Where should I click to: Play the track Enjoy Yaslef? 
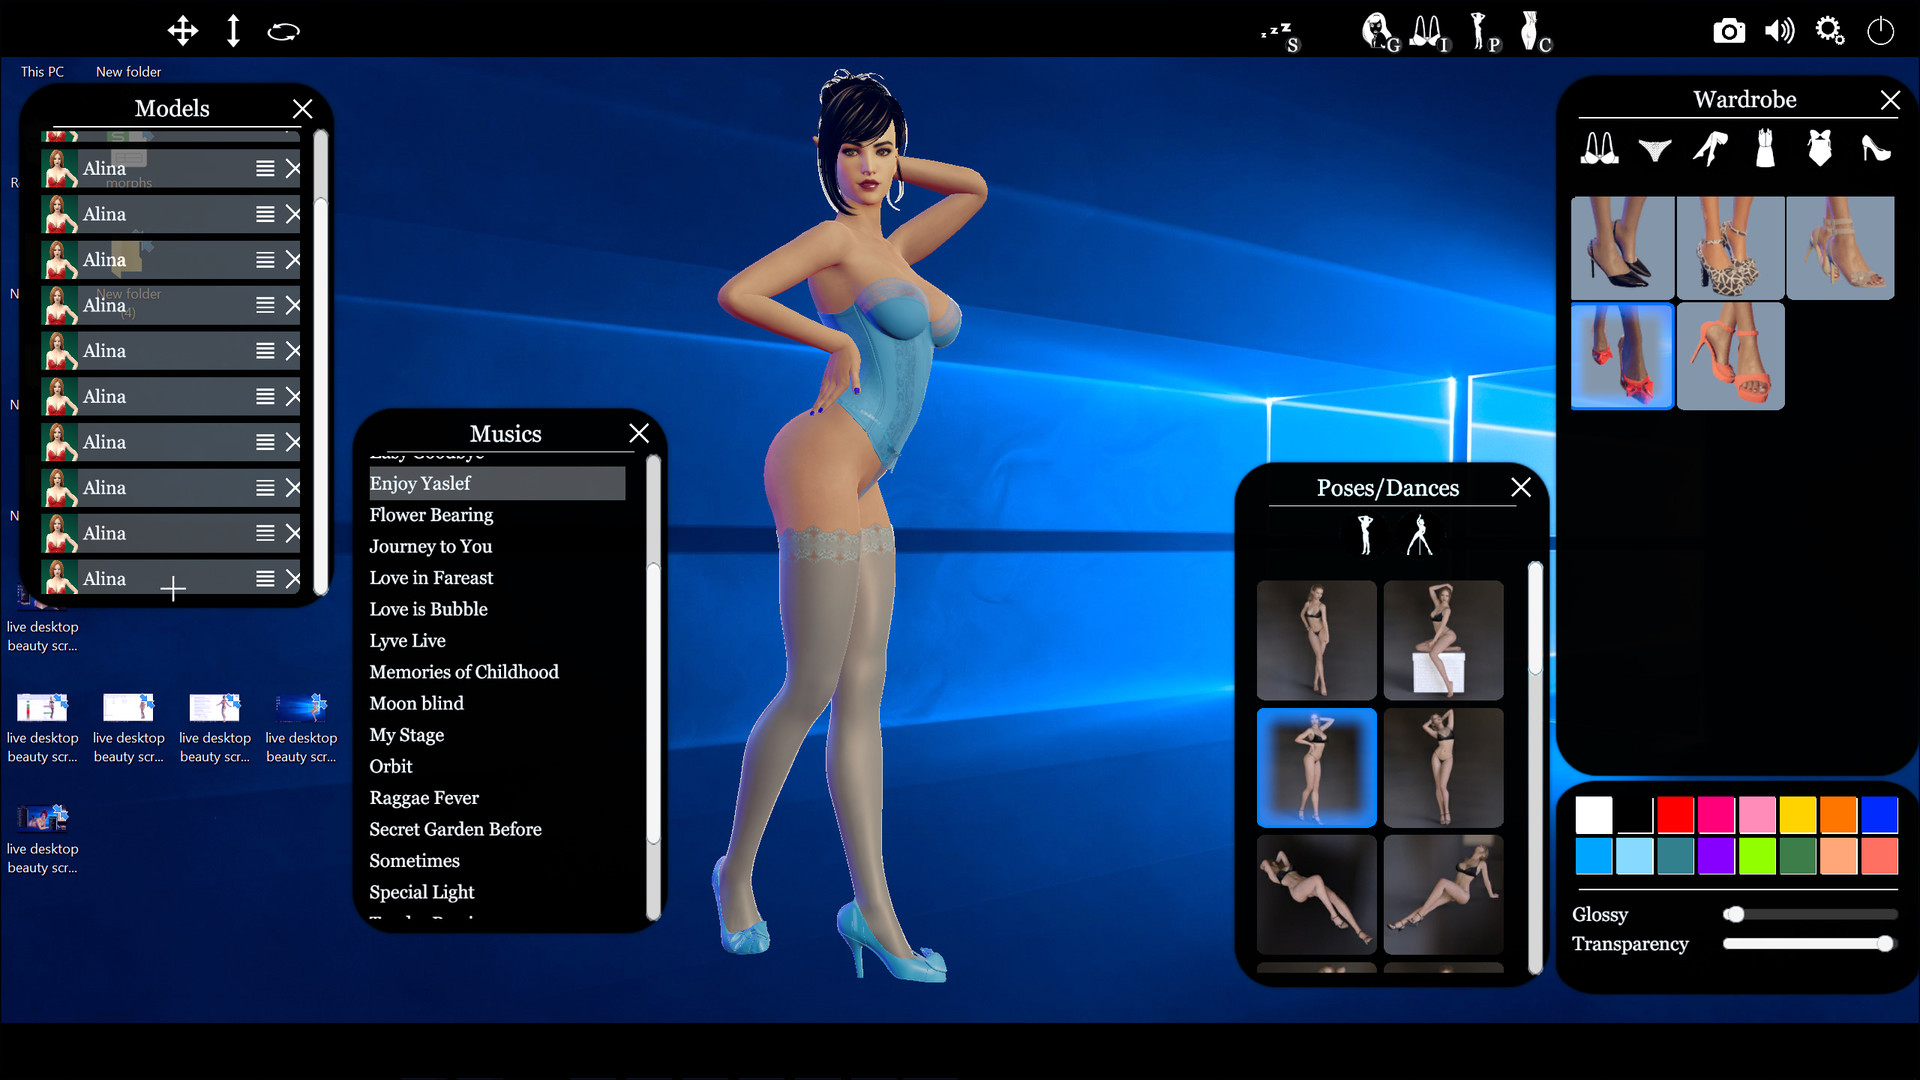[420, 483]
